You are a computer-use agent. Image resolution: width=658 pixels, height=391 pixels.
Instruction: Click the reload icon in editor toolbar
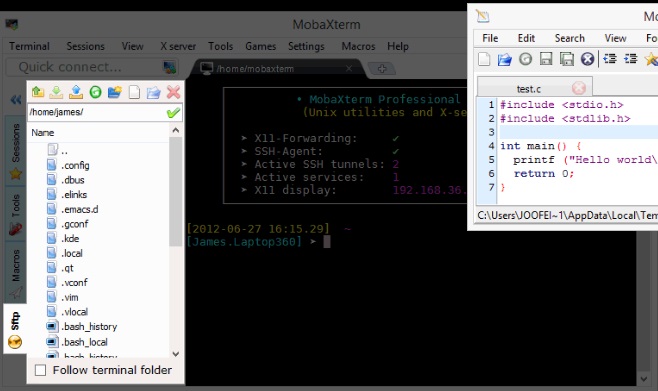click(x=525, y=59)
